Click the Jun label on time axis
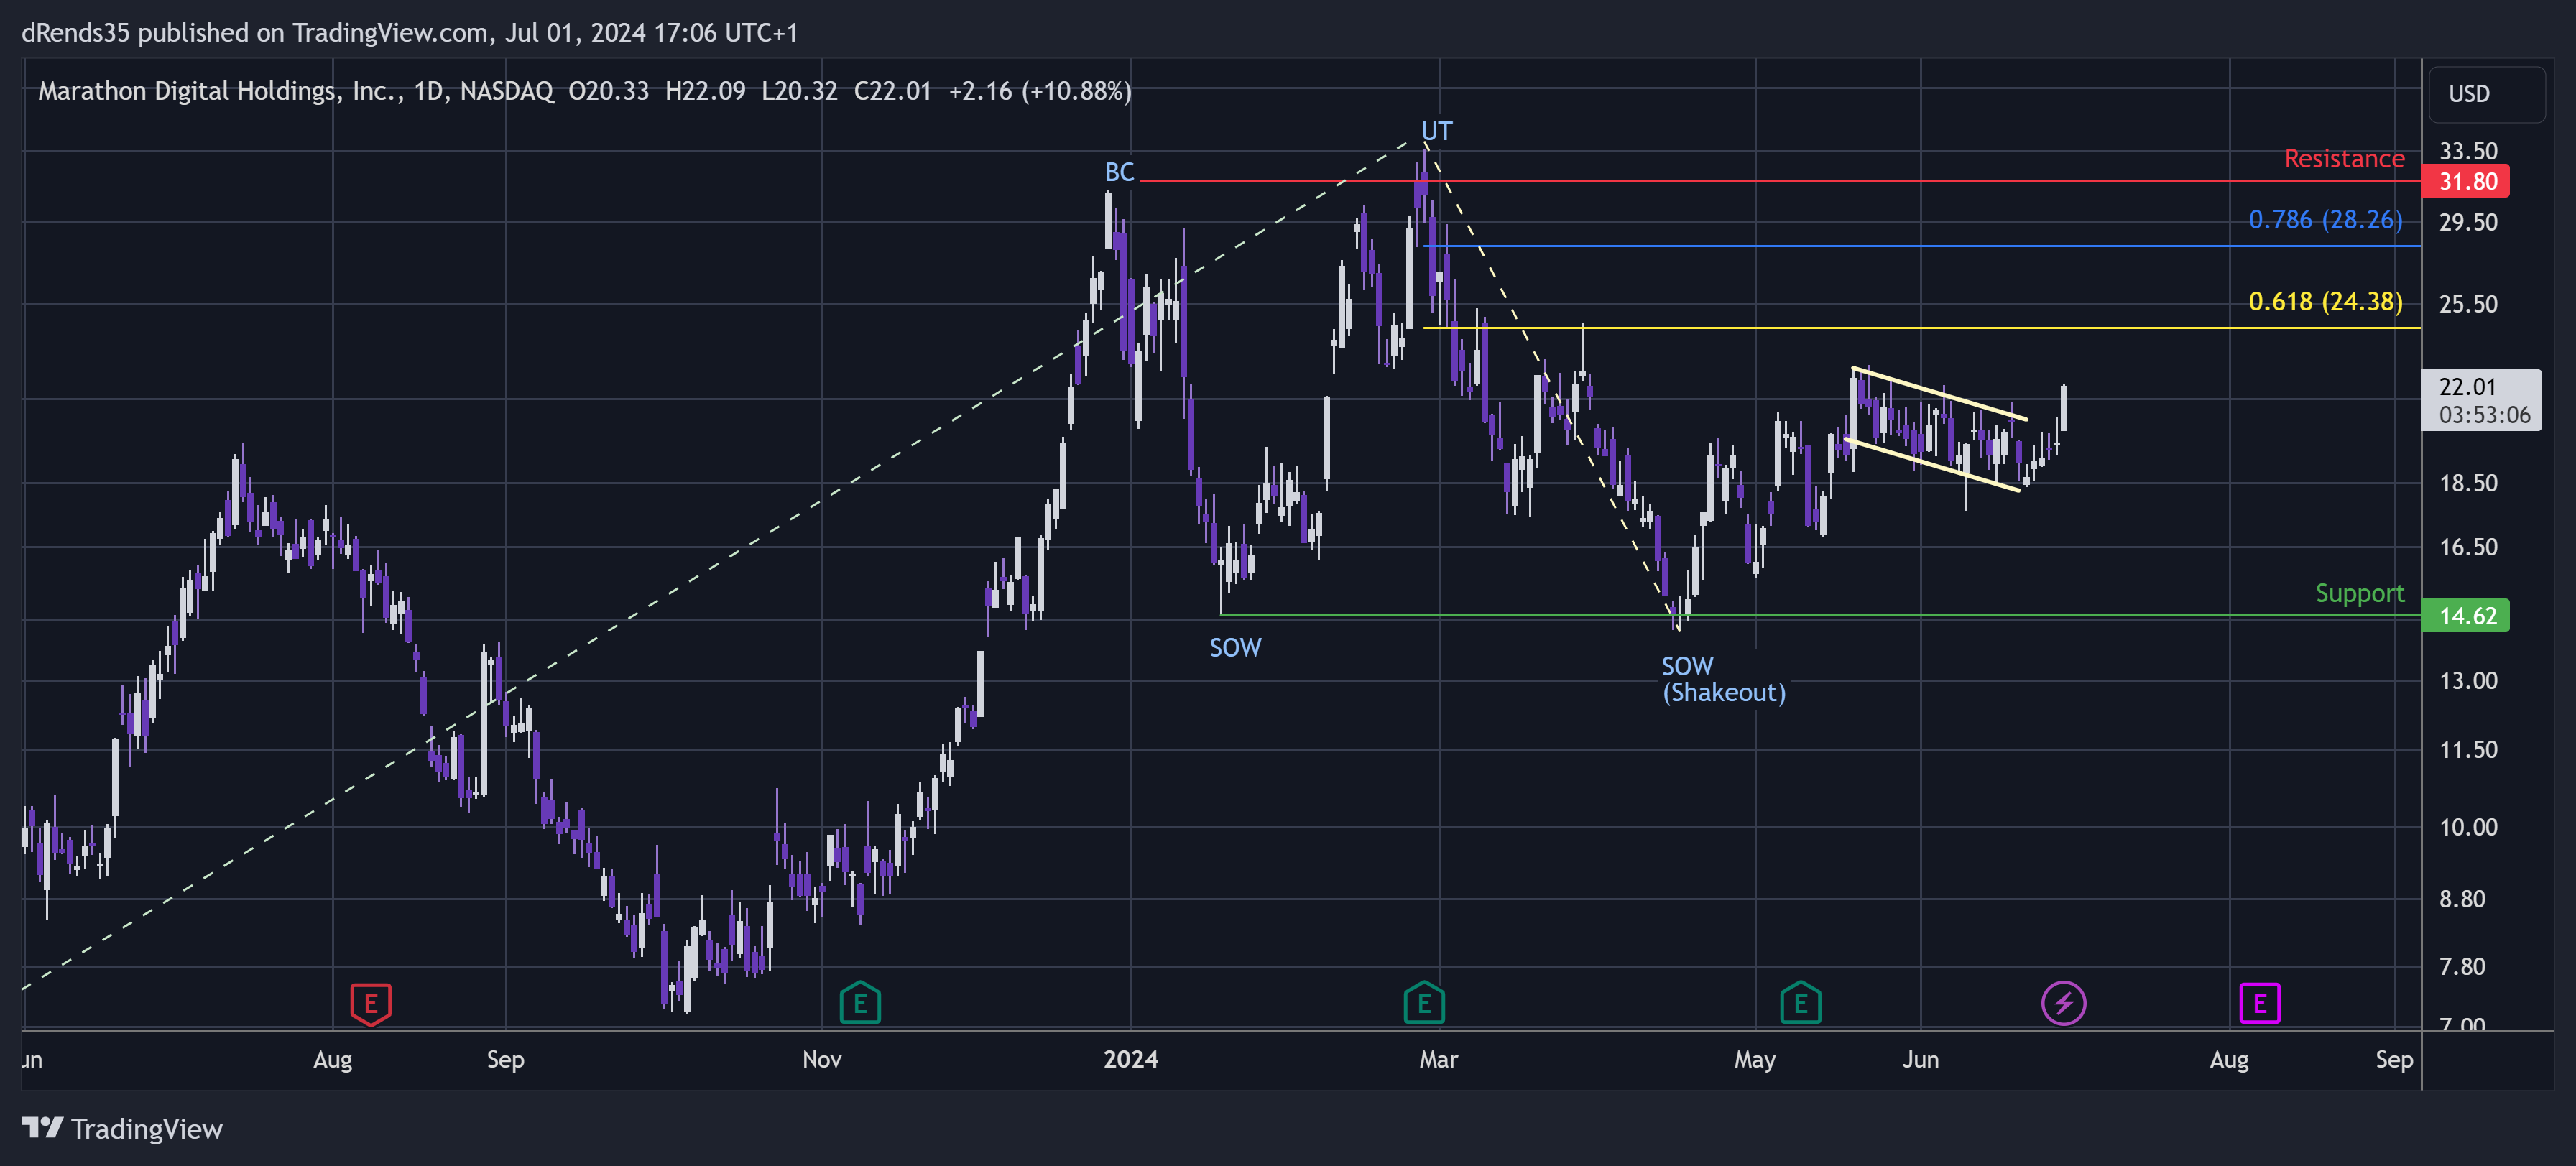This screenshot has width=2576, height=1166. (x=1920, y=1059)
